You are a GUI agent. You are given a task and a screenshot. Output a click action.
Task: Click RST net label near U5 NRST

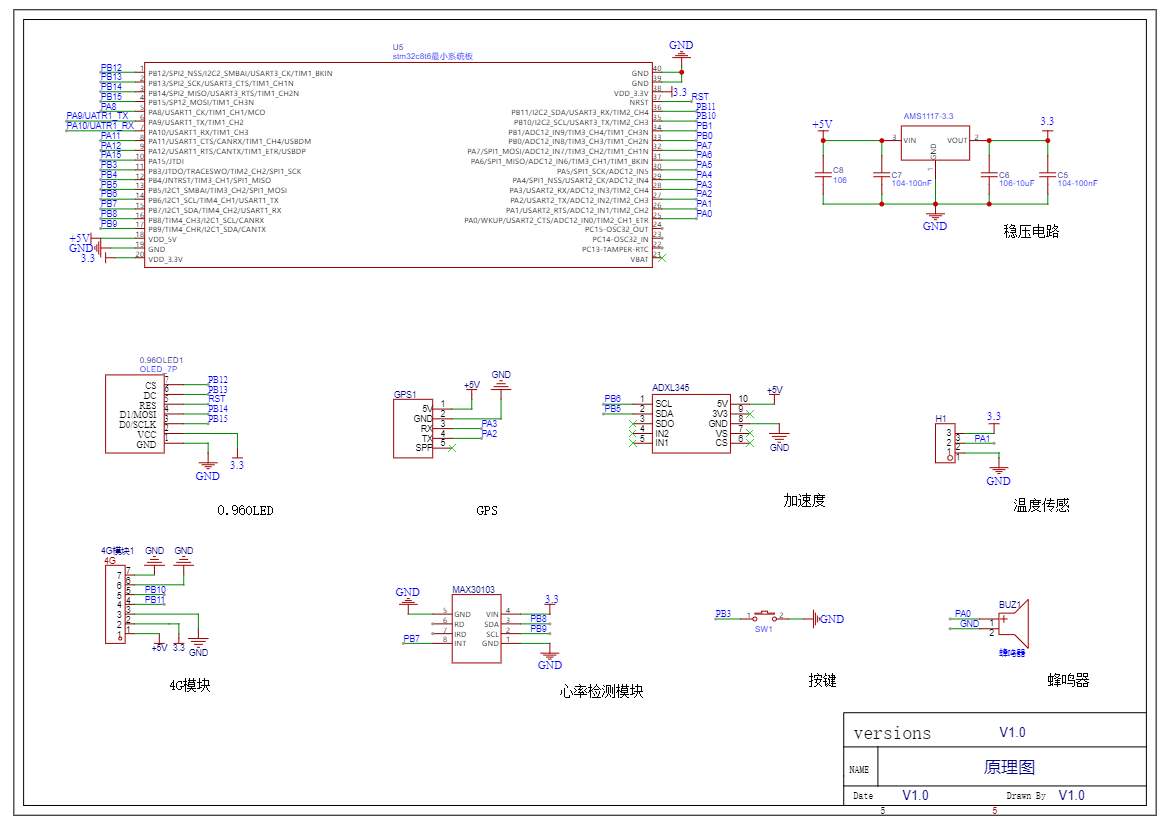(700, 97)
